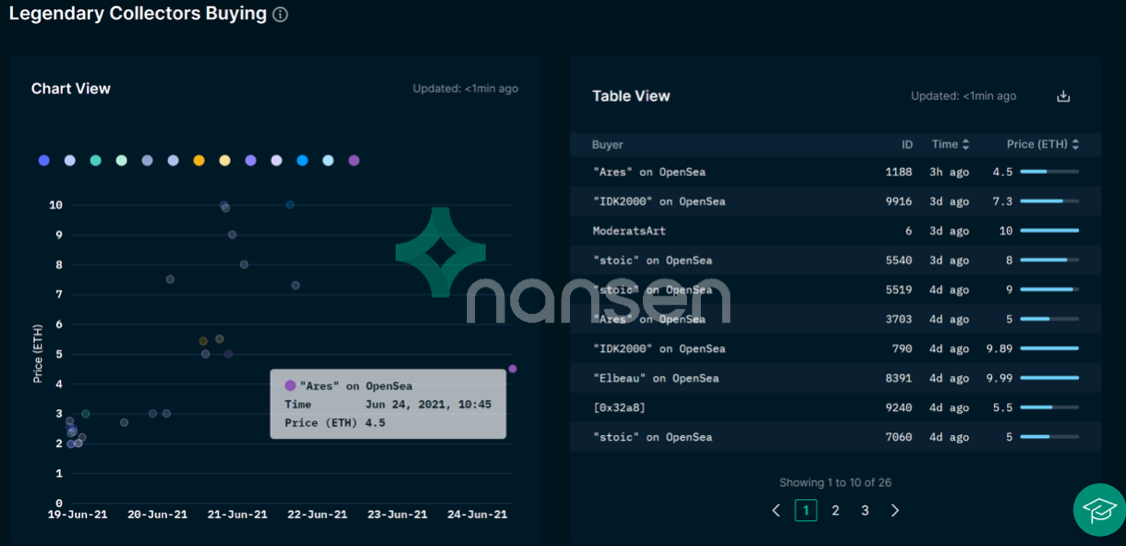Click the "IDK2000" on OpenSea row with ID 790

(835, 348)
